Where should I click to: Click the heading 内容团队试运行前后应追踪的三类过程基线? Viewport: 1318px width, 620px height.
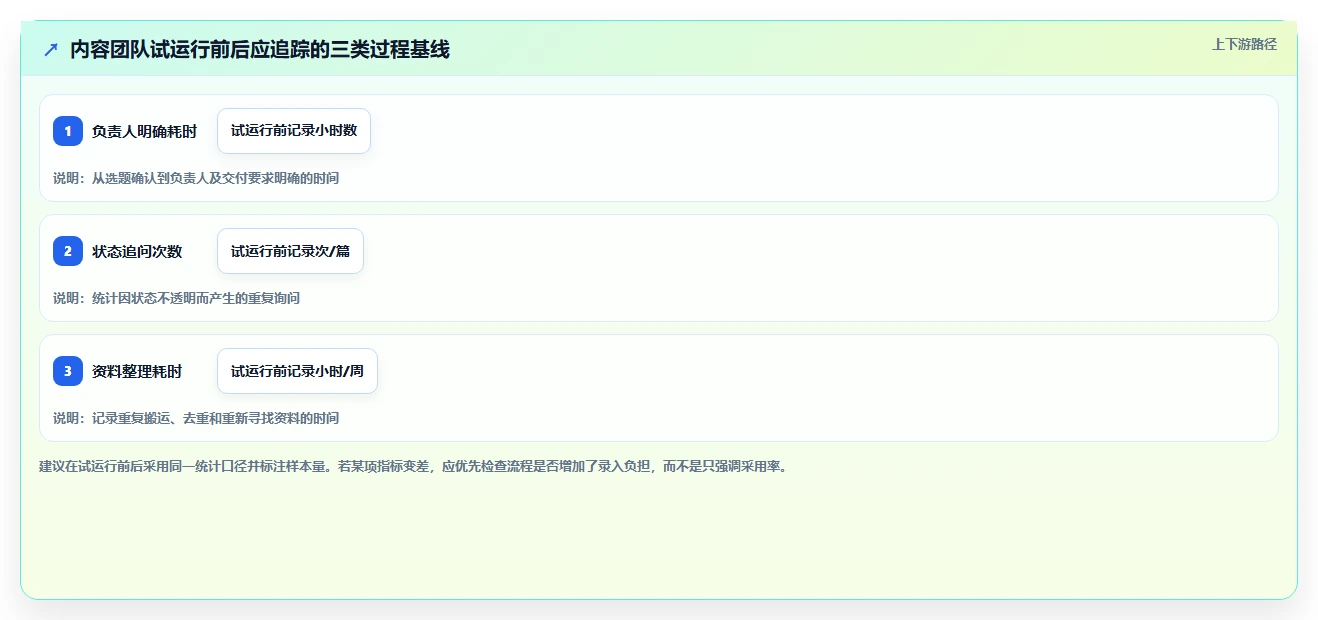(x=260, y=49)
